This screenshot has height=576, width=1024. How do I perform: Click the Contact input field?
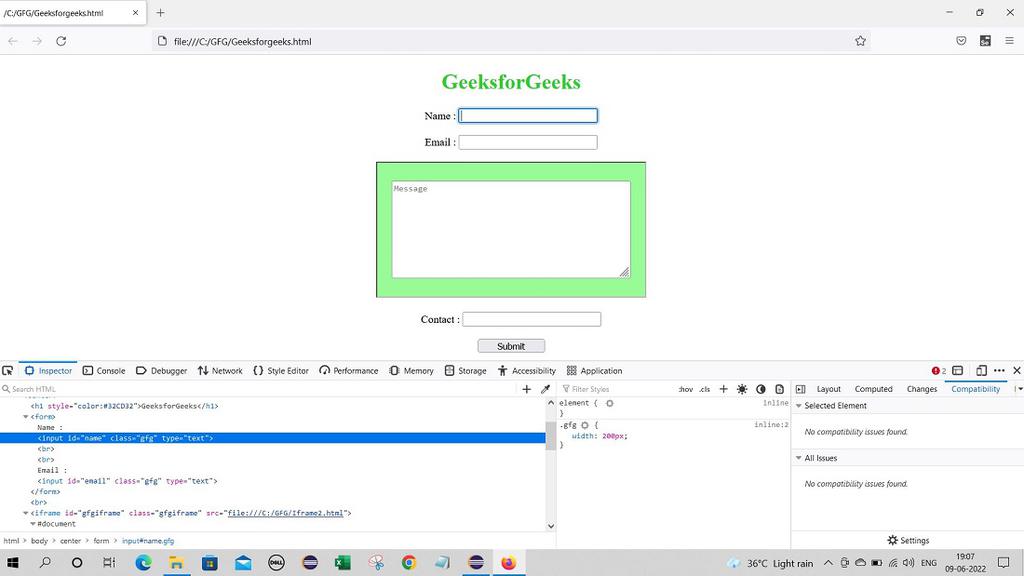(532, 319)
